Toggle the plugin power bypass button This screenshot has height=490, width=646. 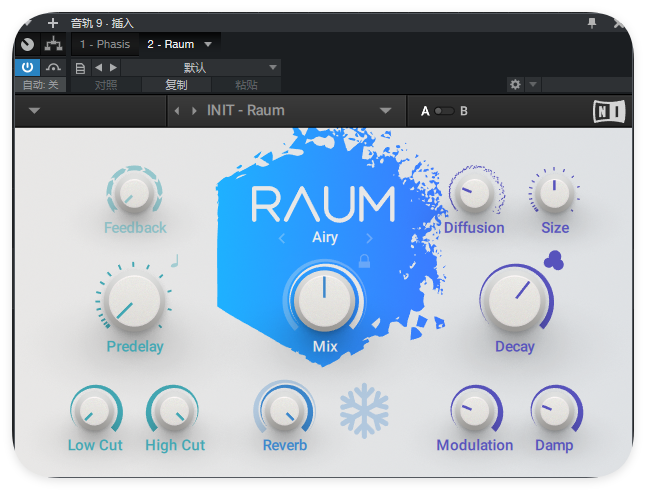pyautogui.click(x=28, y=67)
